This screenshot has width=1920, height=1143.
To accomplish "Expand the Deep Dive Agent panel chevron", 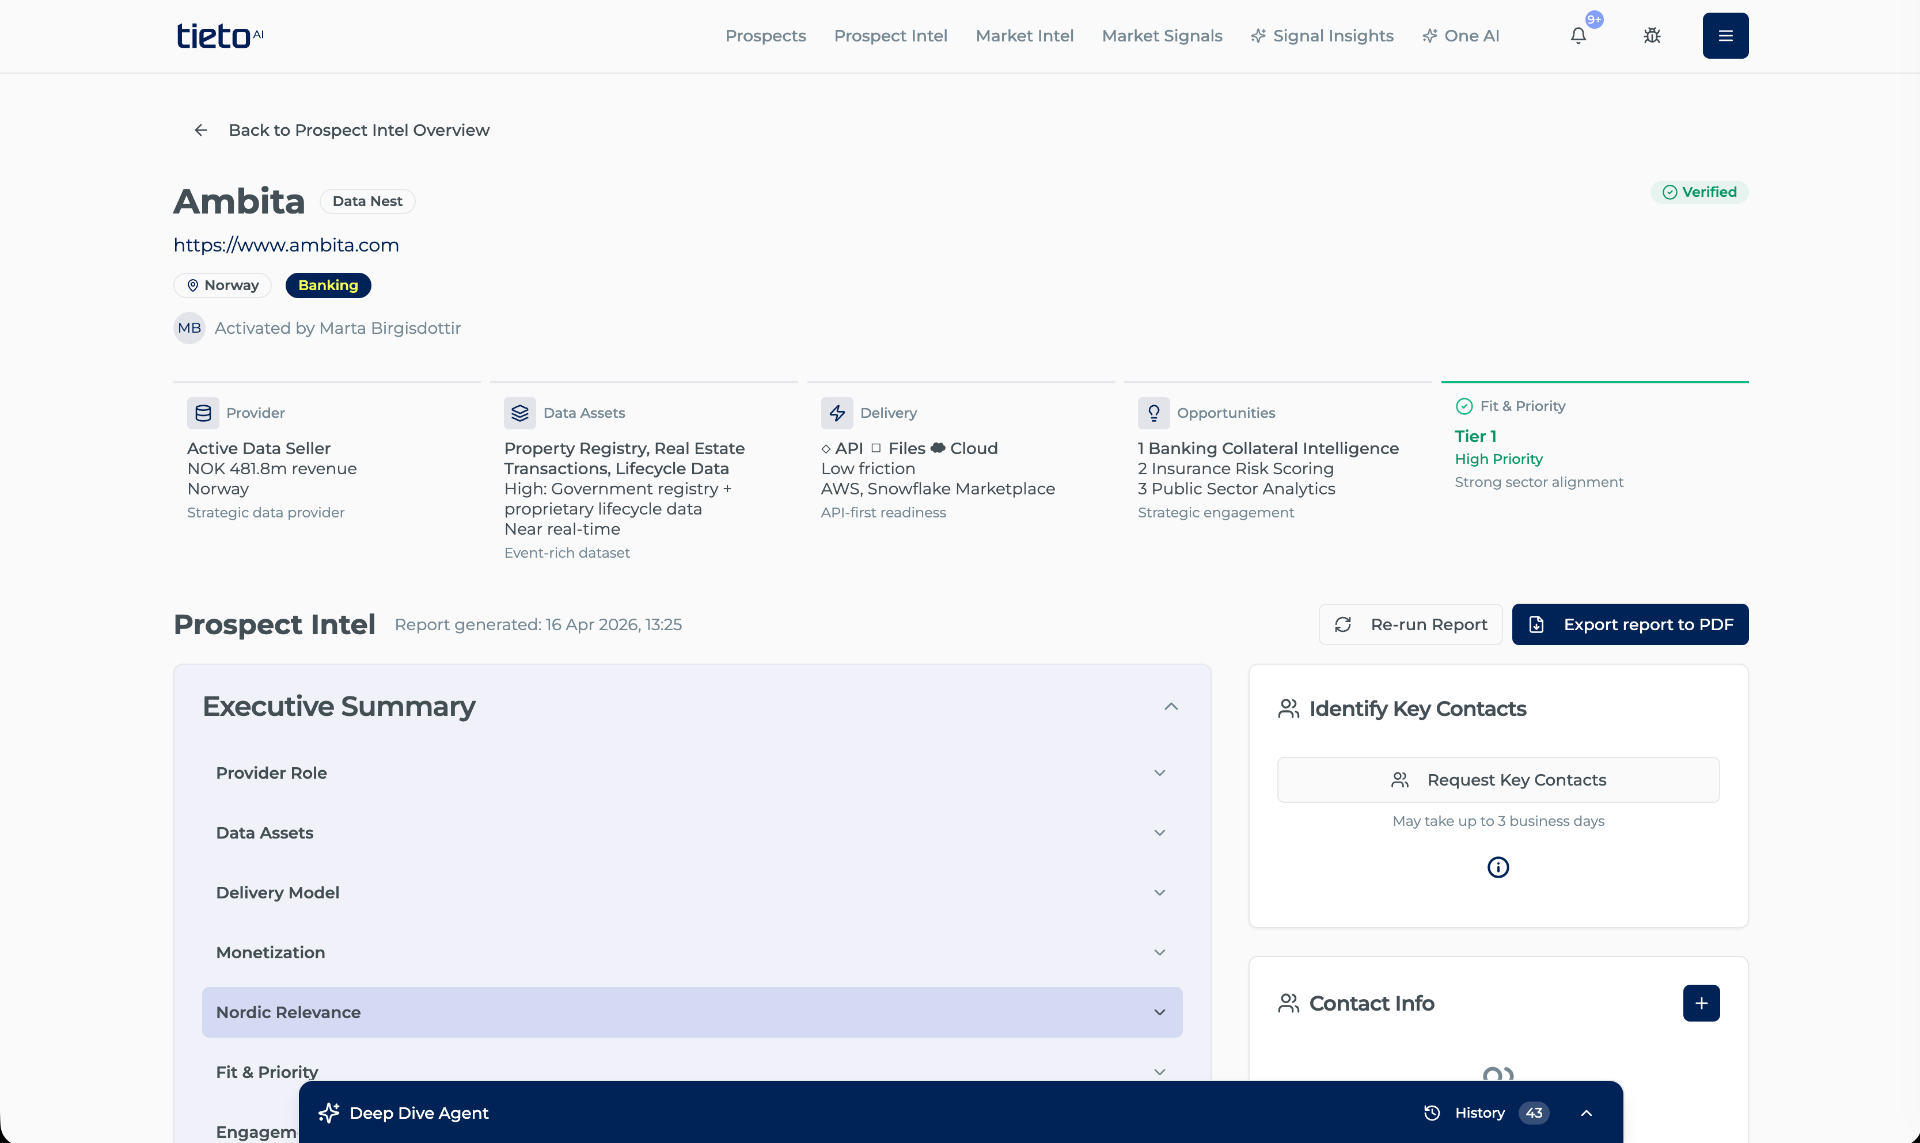I will 1586,1113.
